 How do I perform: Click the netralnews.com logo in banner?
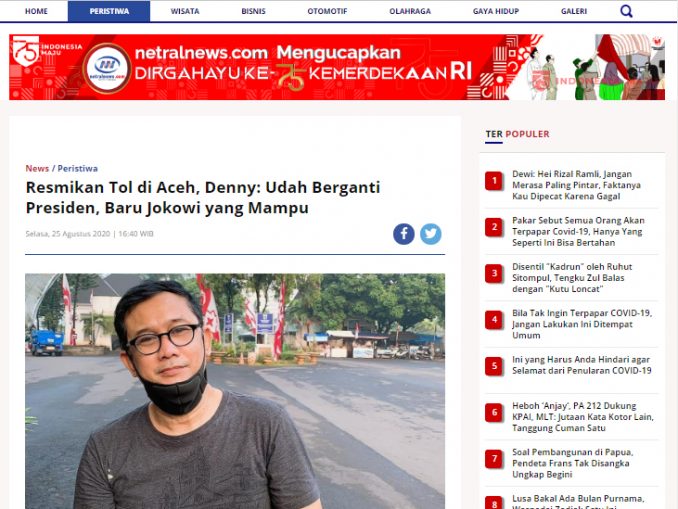[107, 68]
